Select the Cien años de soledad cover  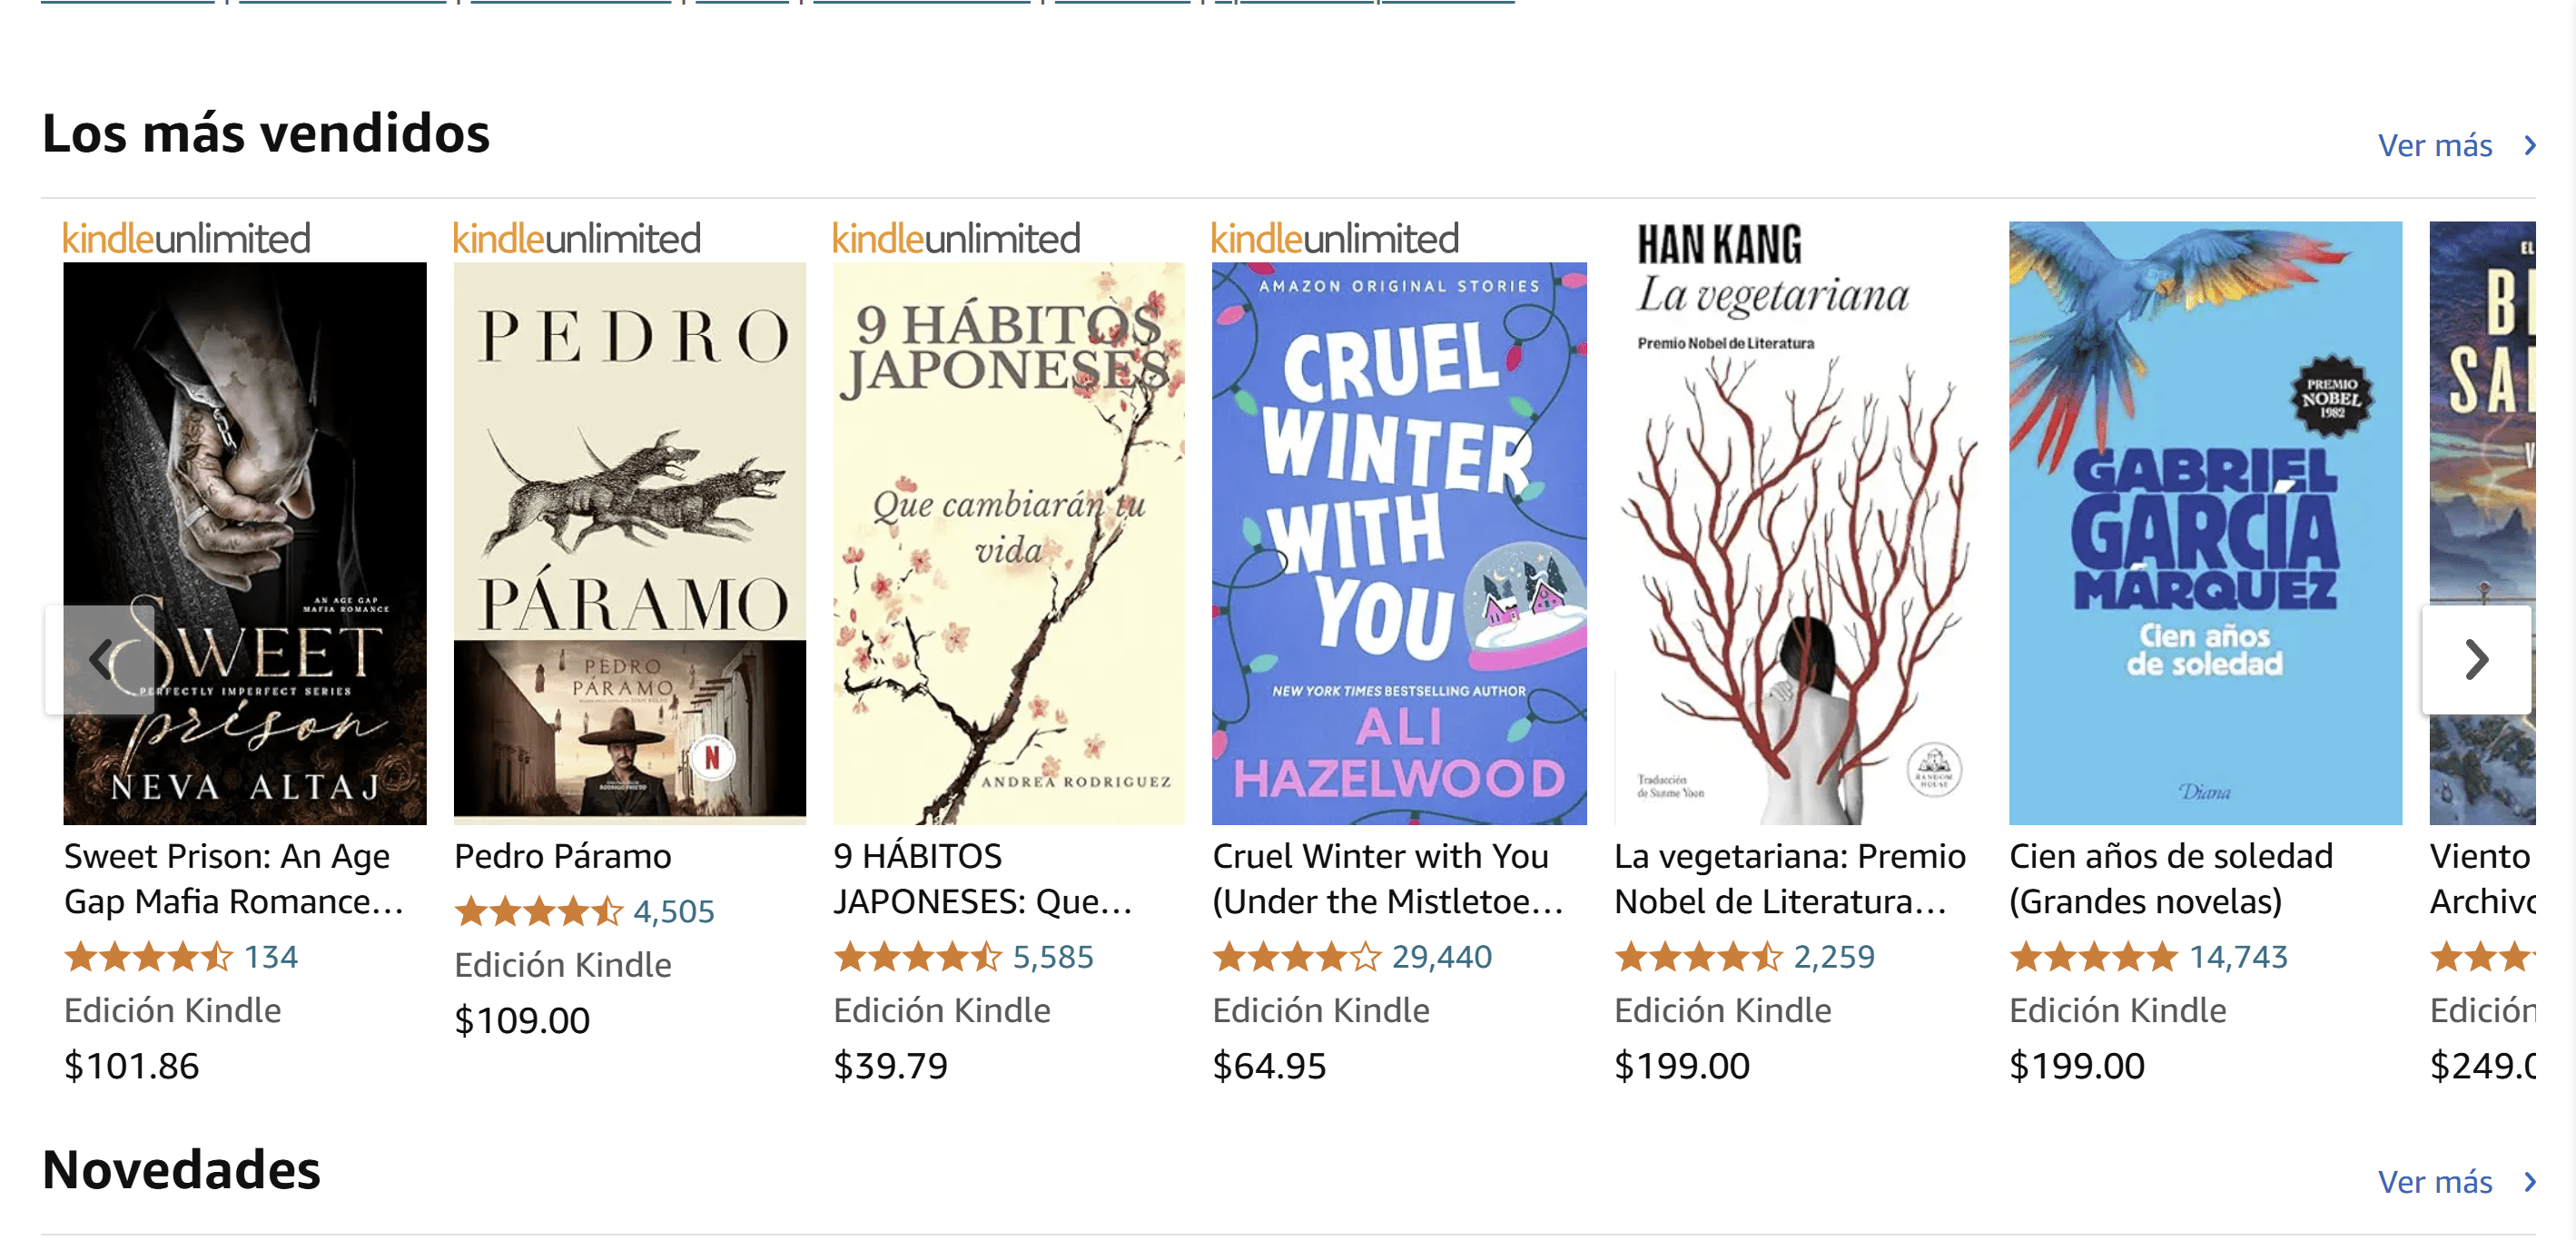point(2205,523)
